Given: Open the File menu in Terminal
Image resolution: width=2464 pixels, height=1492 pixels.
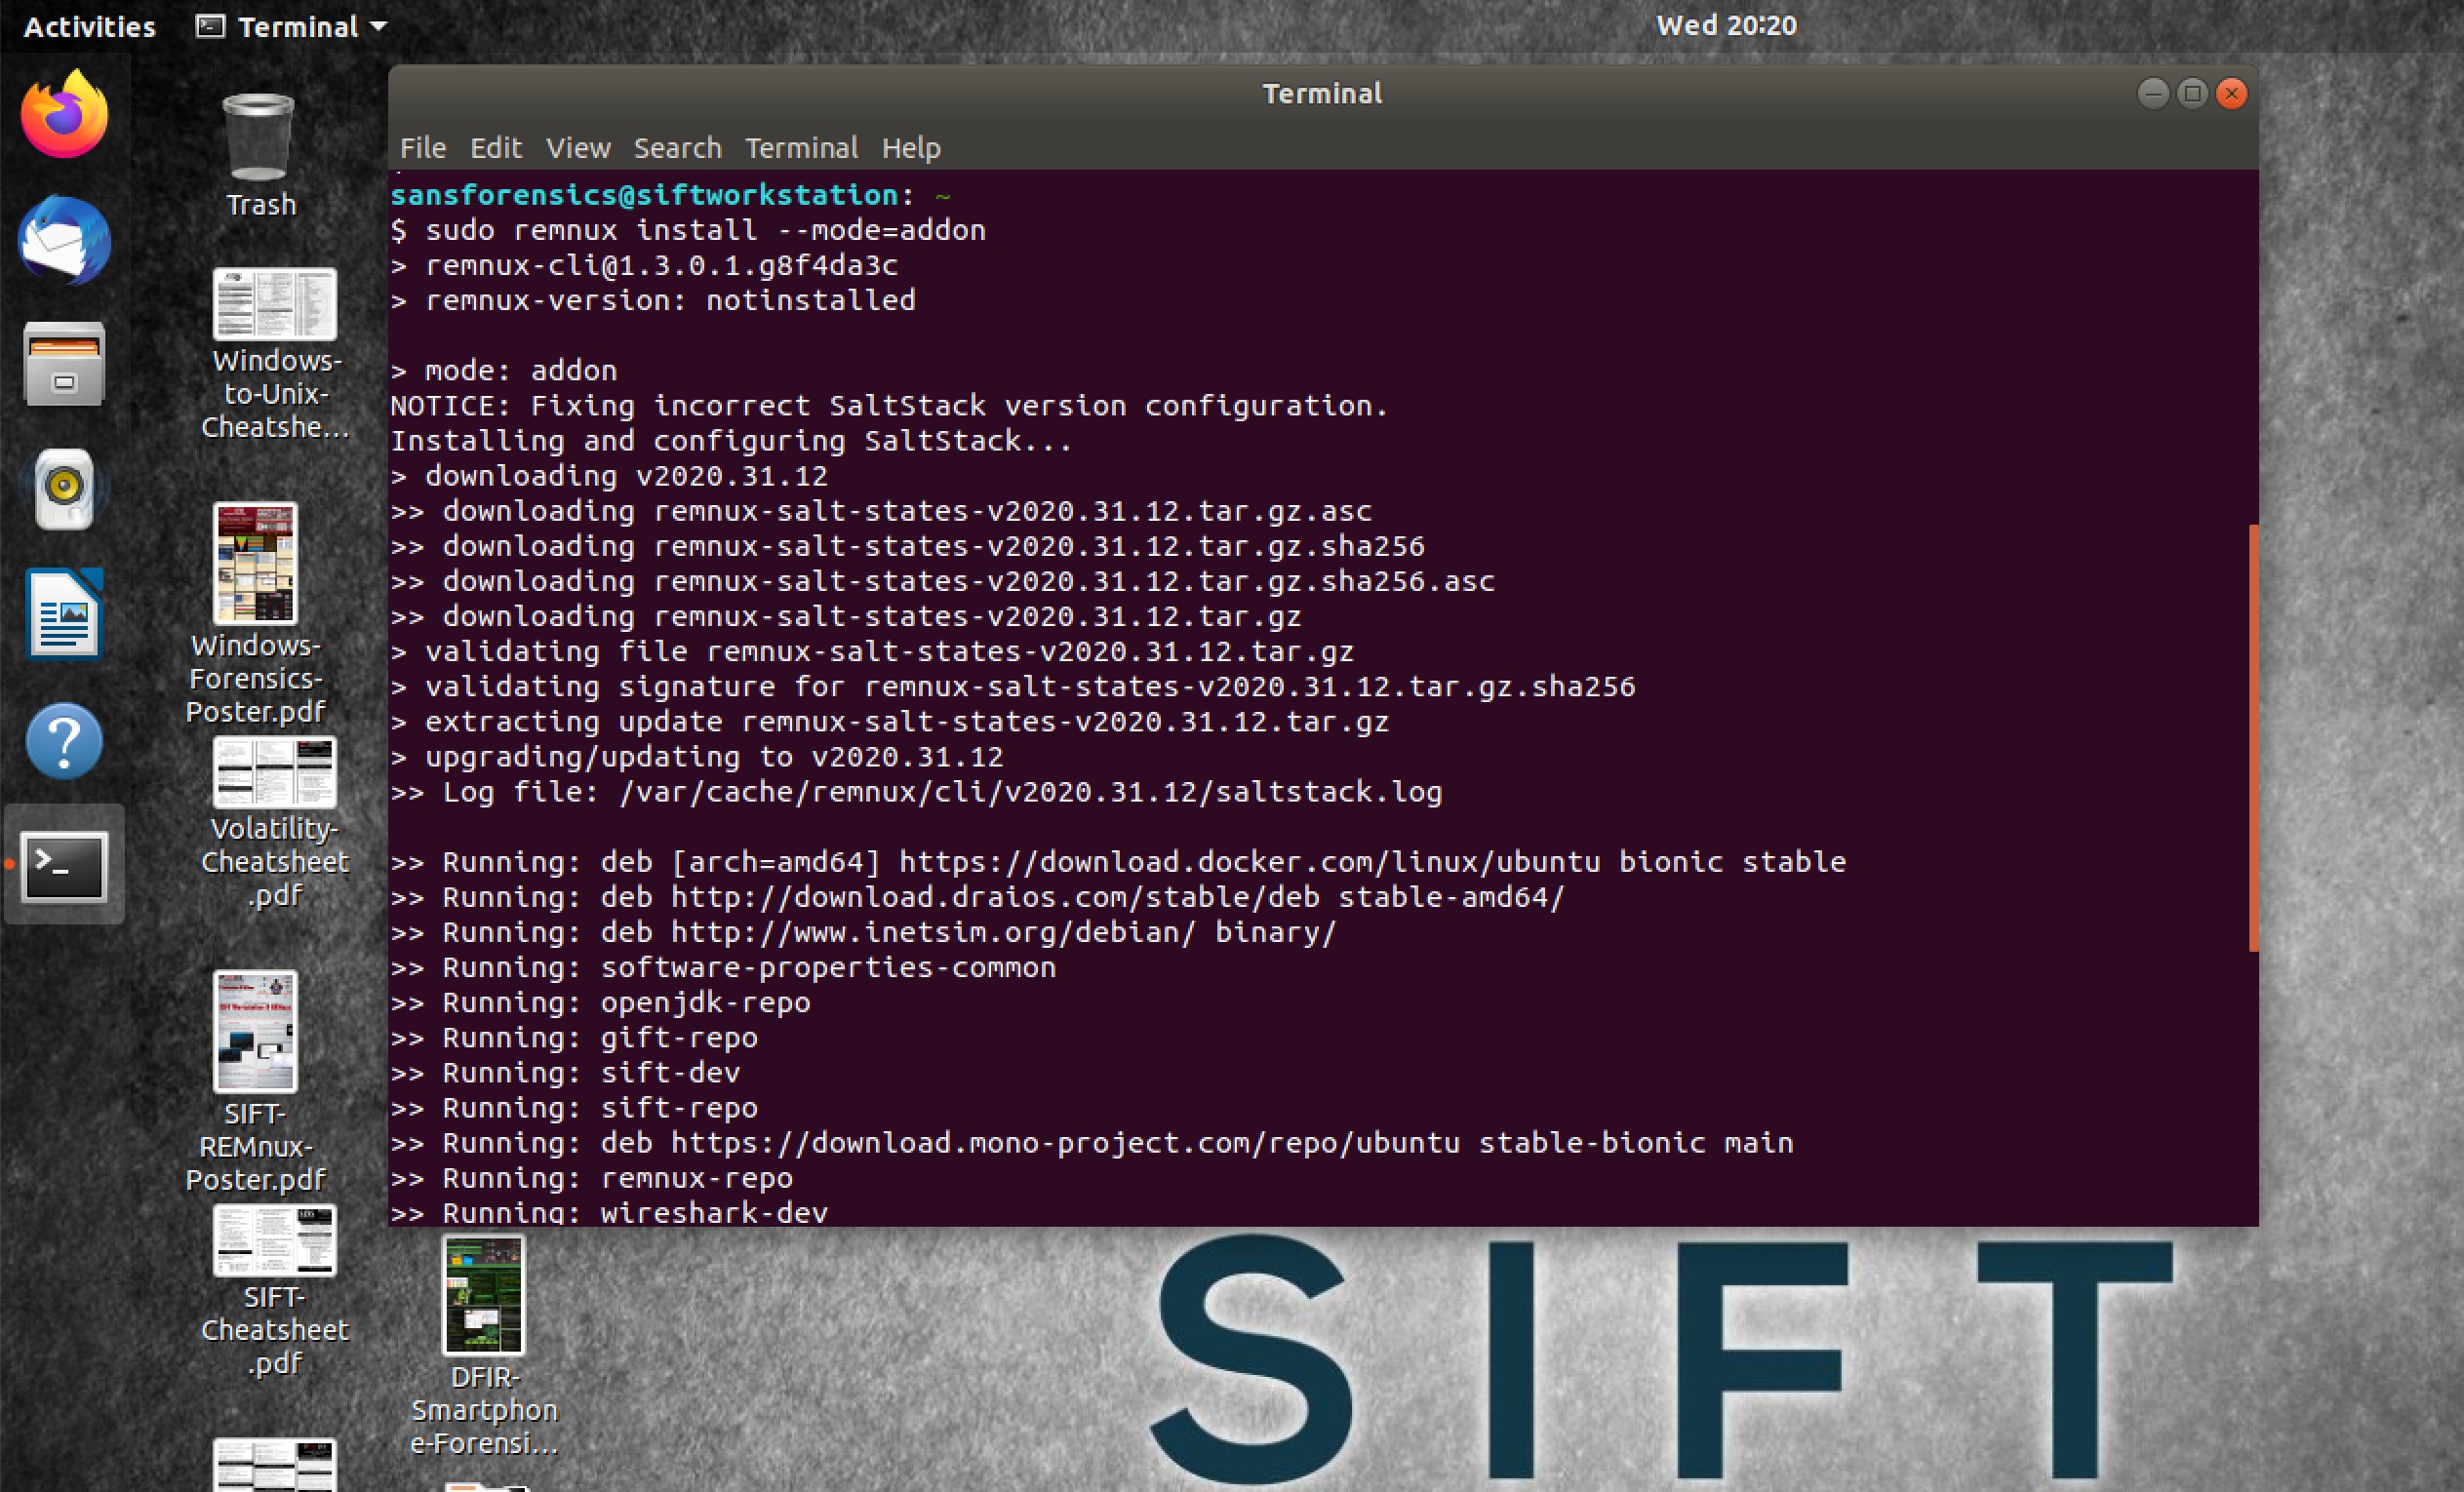Looking at the screenshot, I should click(x=423, y=148).
